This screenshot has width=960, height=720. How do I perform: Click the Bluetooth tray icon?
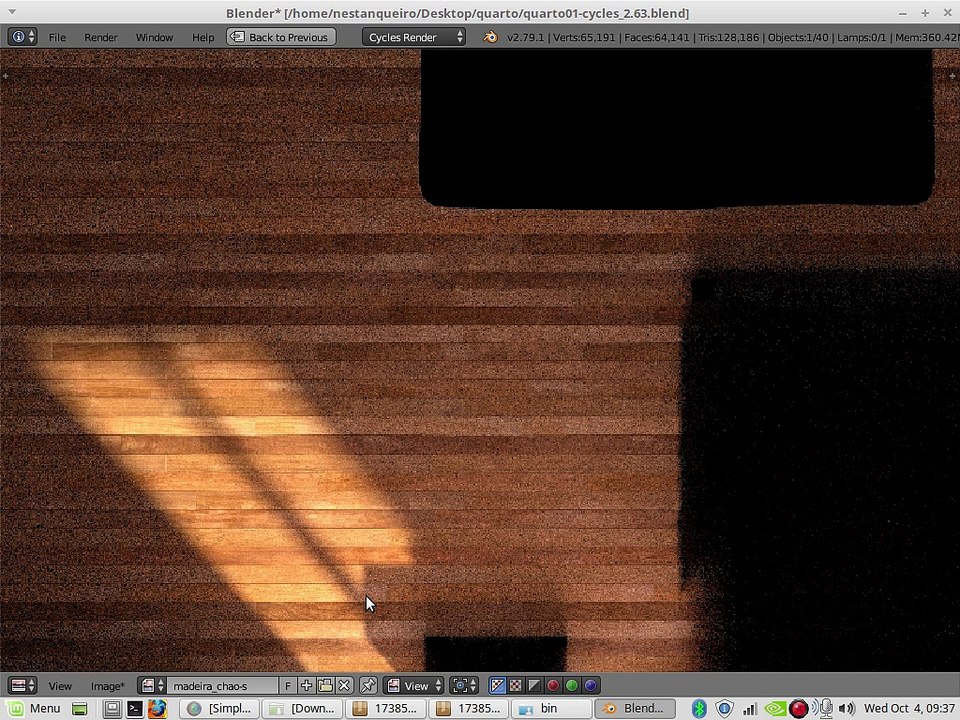click(699, 709)
